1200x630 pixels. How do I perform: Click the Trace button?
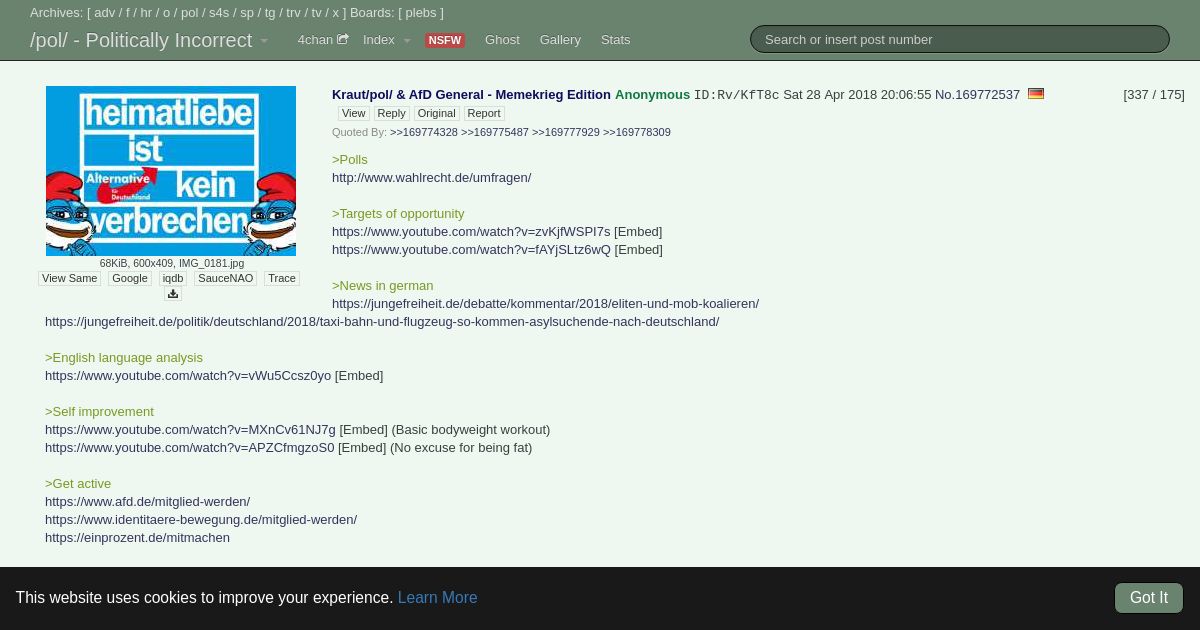(x=282, y=278)
